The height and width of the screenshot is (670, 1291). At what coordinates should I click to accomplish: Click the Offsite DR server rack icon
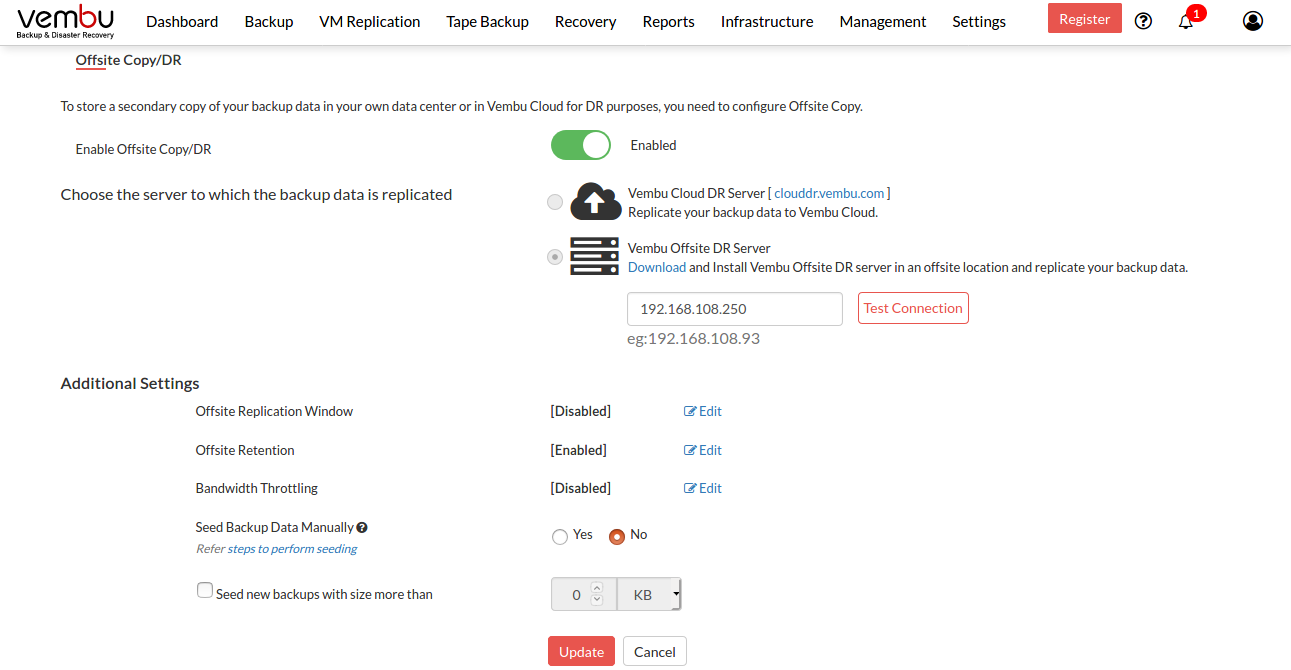[595, 256]
